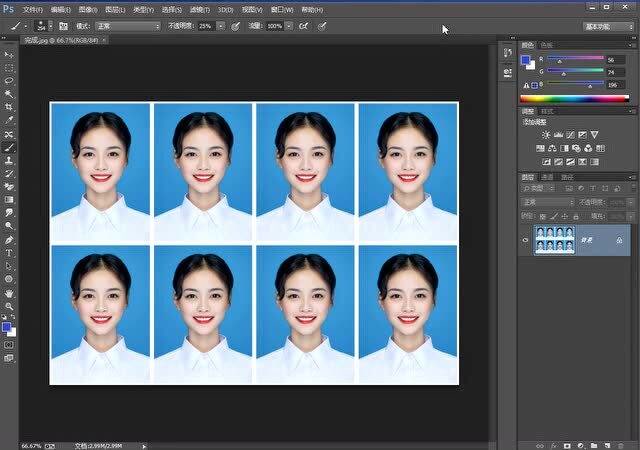Image resolution: width=640 pixels, height=450 pixels.
Task: Select the Brush tool in the toolbox
Action: click(x=9, y=147)
